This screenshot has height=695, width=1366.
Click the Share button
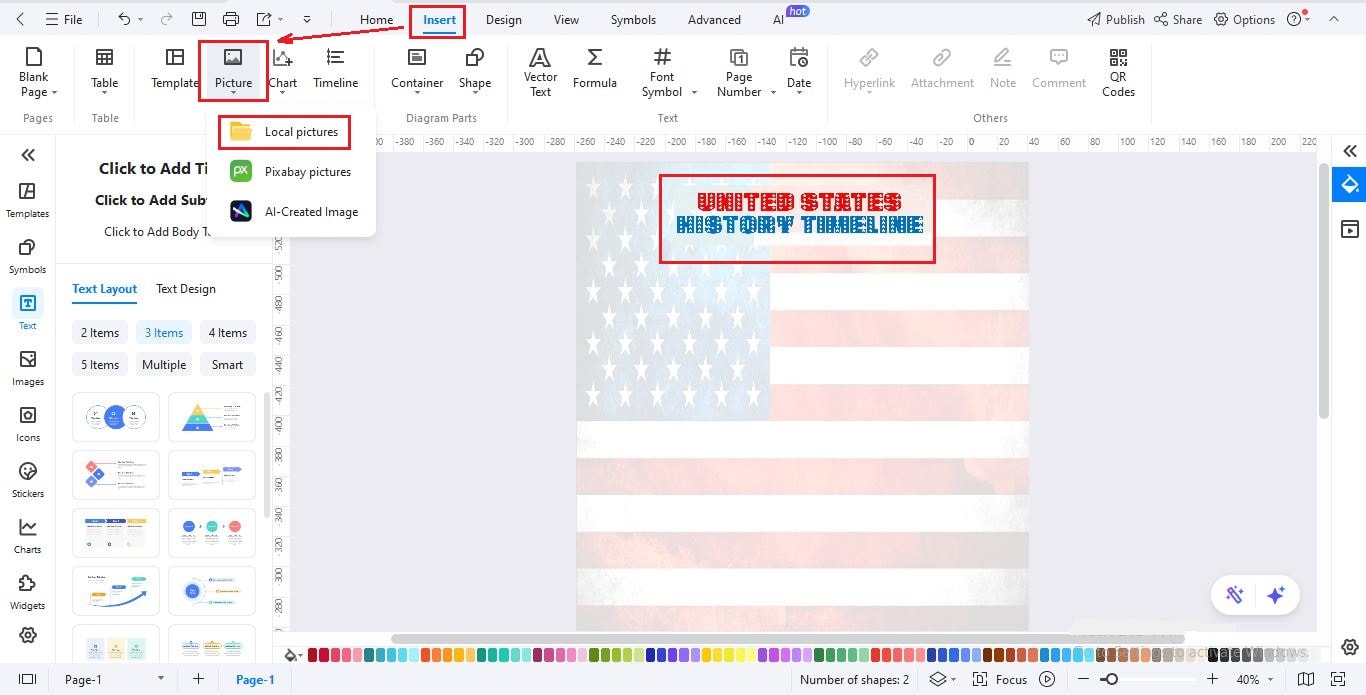tap(1177, 19)
